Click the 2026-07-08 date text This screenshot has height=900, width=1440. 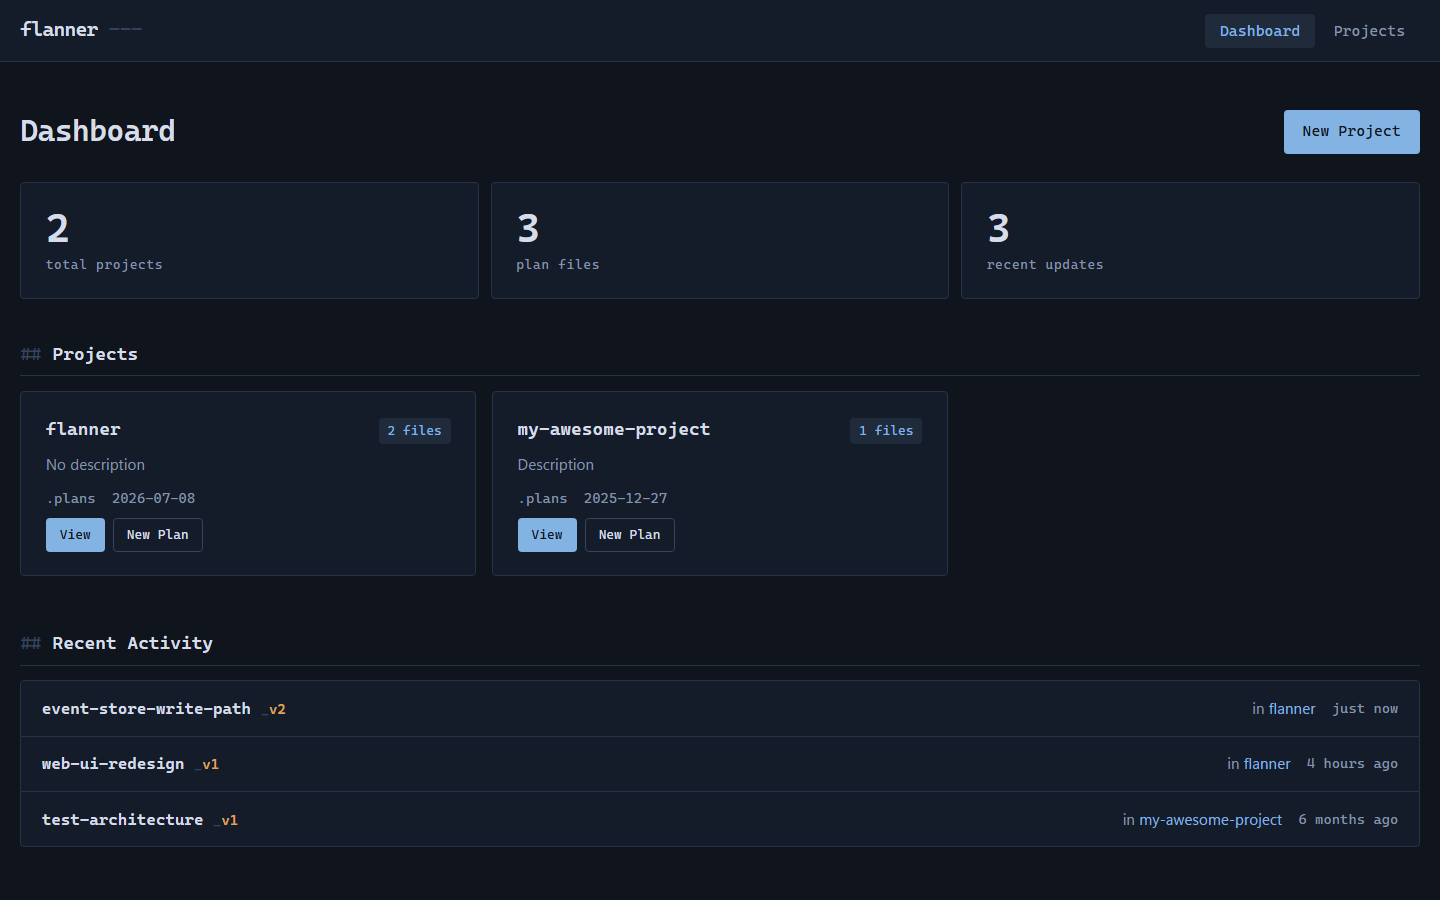click(153, 498)
